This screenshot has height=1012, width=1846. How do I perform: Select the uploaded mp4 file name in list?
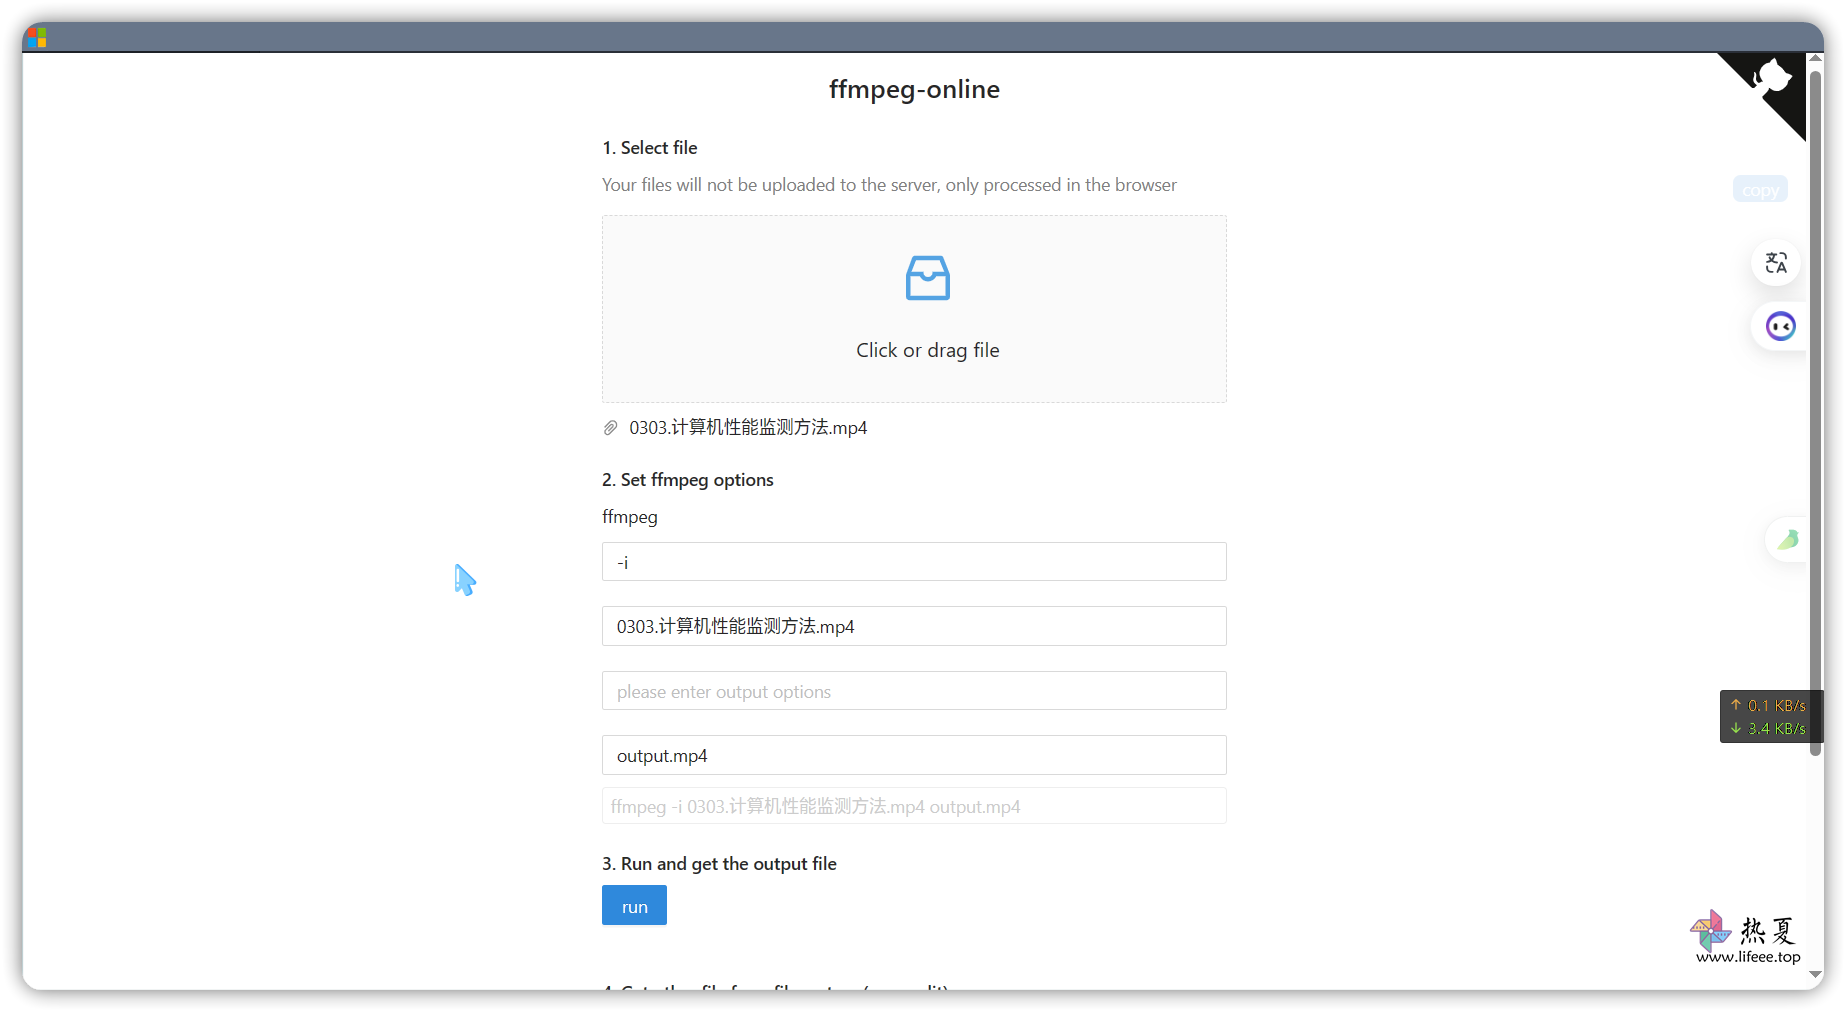tap(747, 428)
